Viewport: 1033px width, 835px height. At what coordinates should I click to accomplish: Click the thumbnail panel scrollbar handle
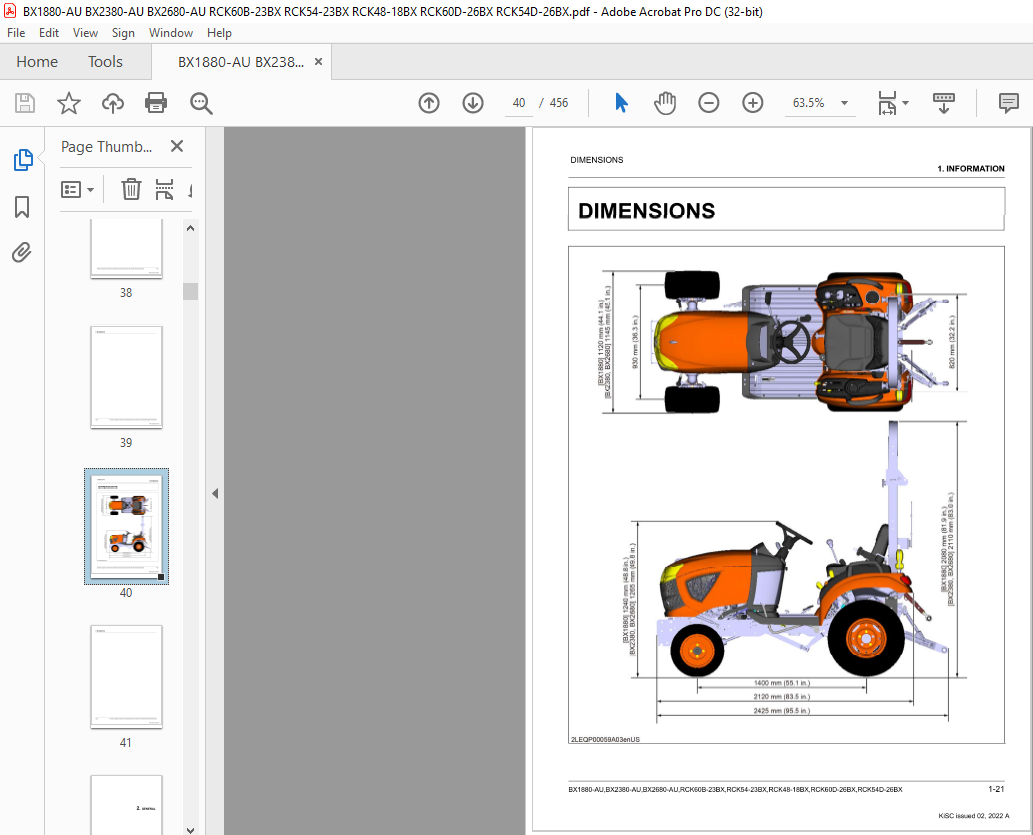[190, 291]
